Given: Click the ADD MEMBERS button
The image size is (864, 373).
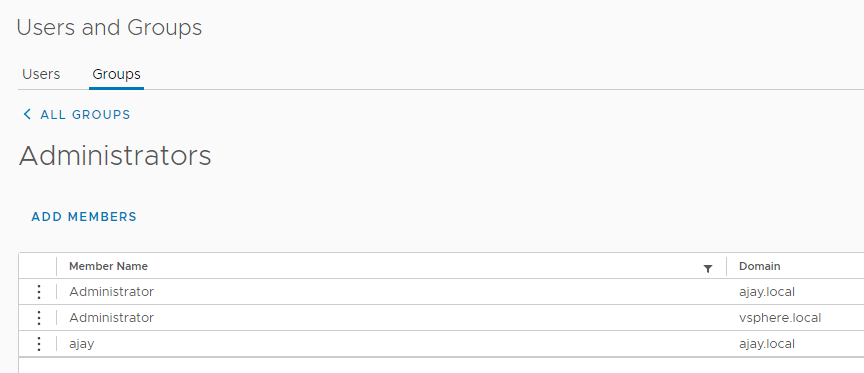Looking at the screenshot, I should pos(84,217).
